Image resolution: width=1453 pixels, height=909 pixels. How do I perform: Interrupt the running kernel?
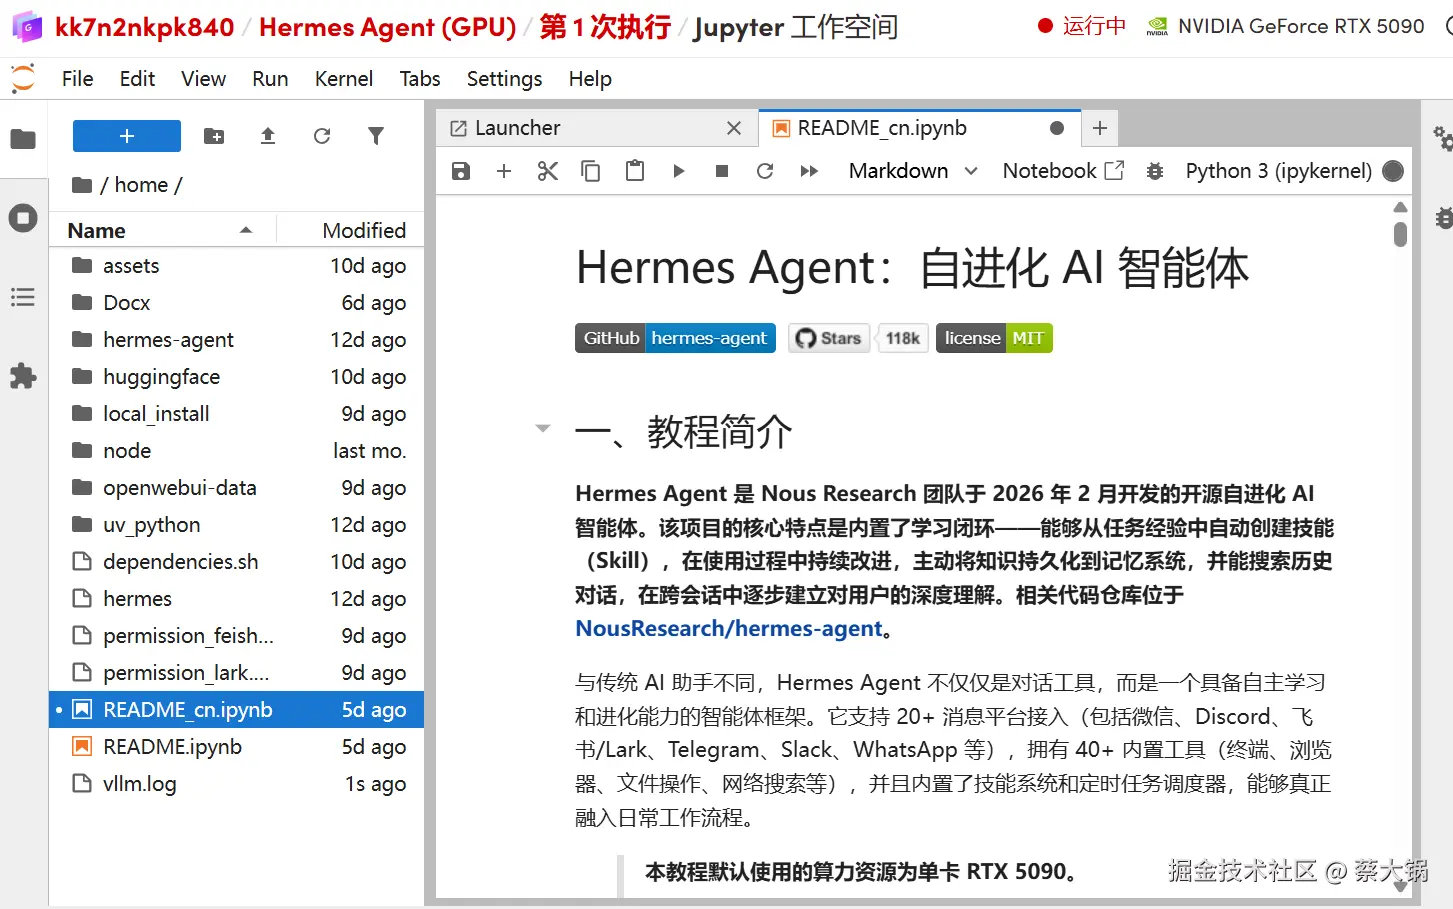coord(721,171)
